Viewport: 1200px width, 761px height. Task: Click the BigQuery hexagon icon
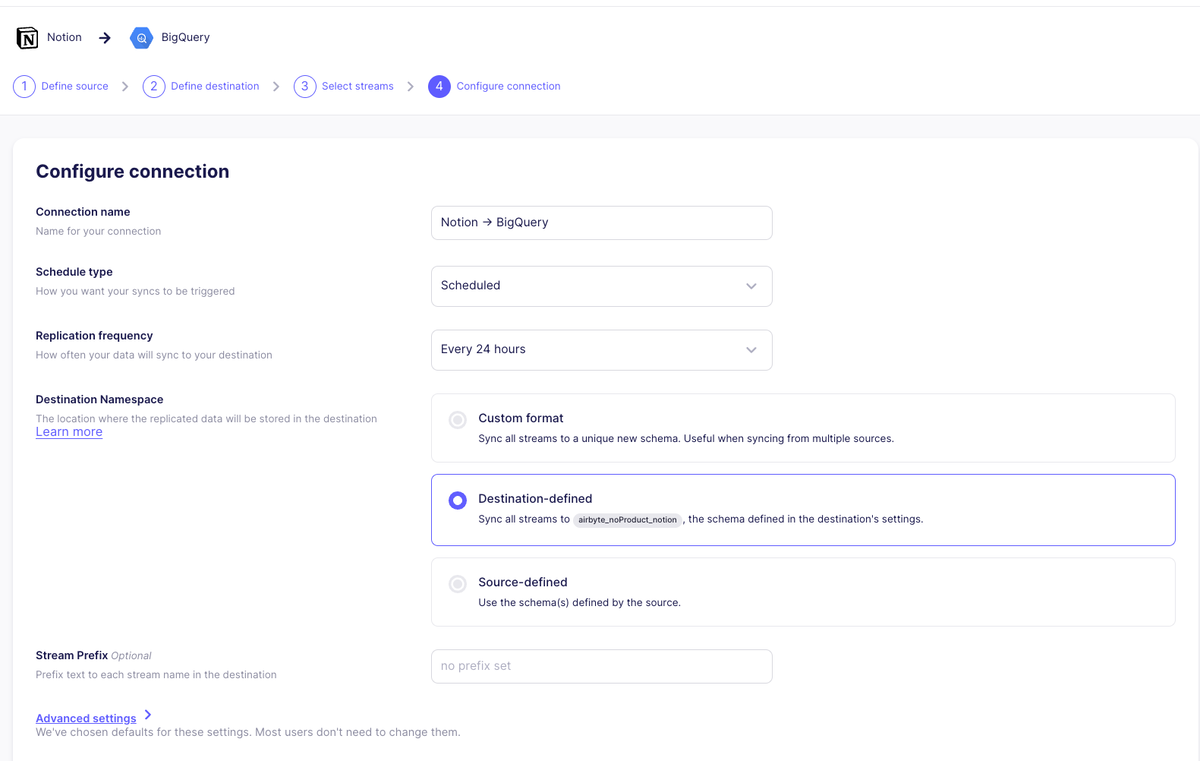(x=141, y=38)
